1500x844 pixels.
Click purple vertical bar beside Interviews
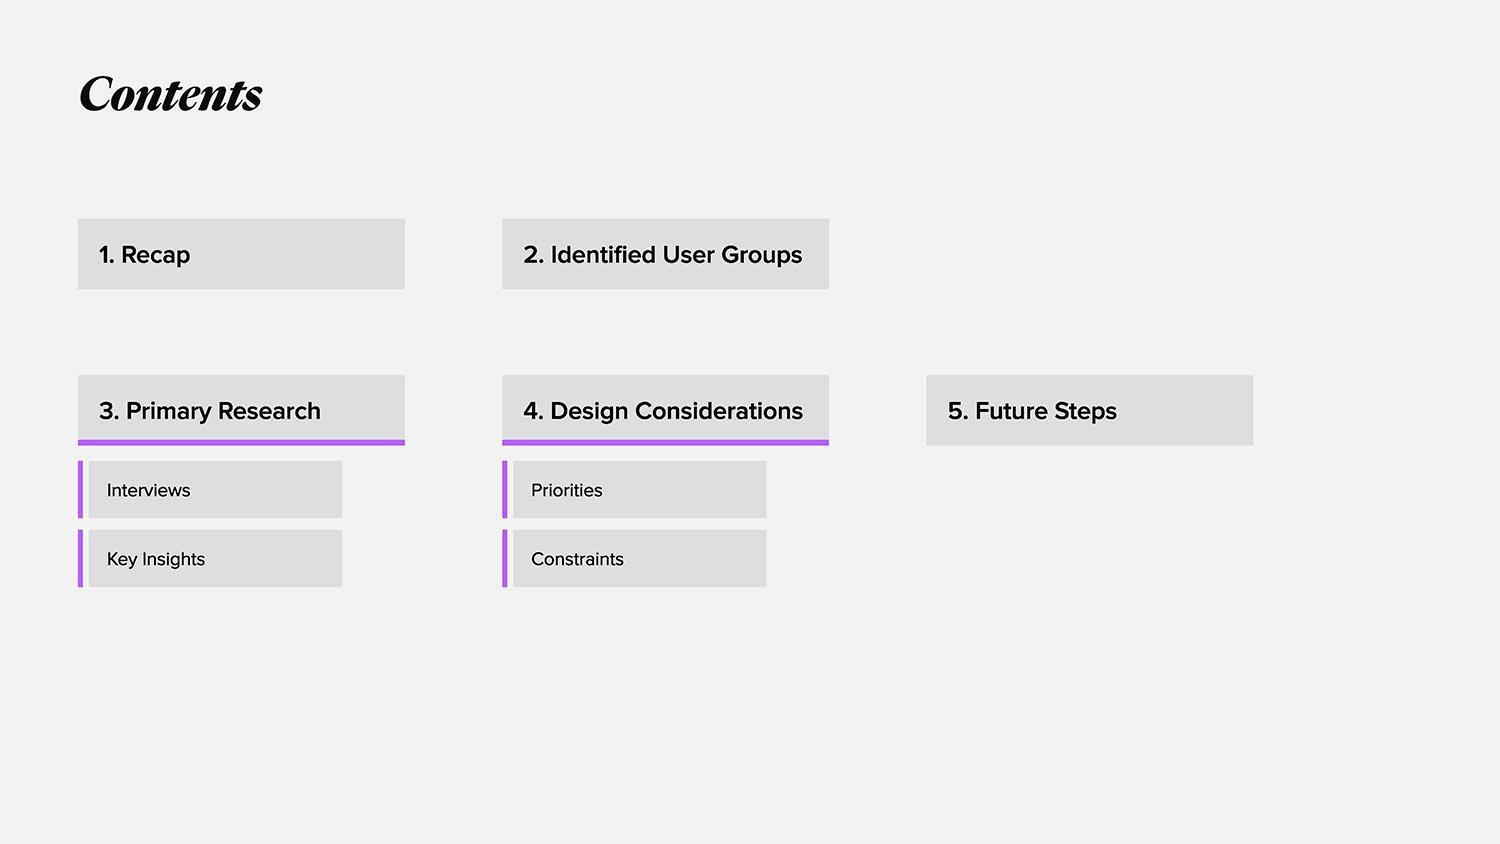point(80,490)
